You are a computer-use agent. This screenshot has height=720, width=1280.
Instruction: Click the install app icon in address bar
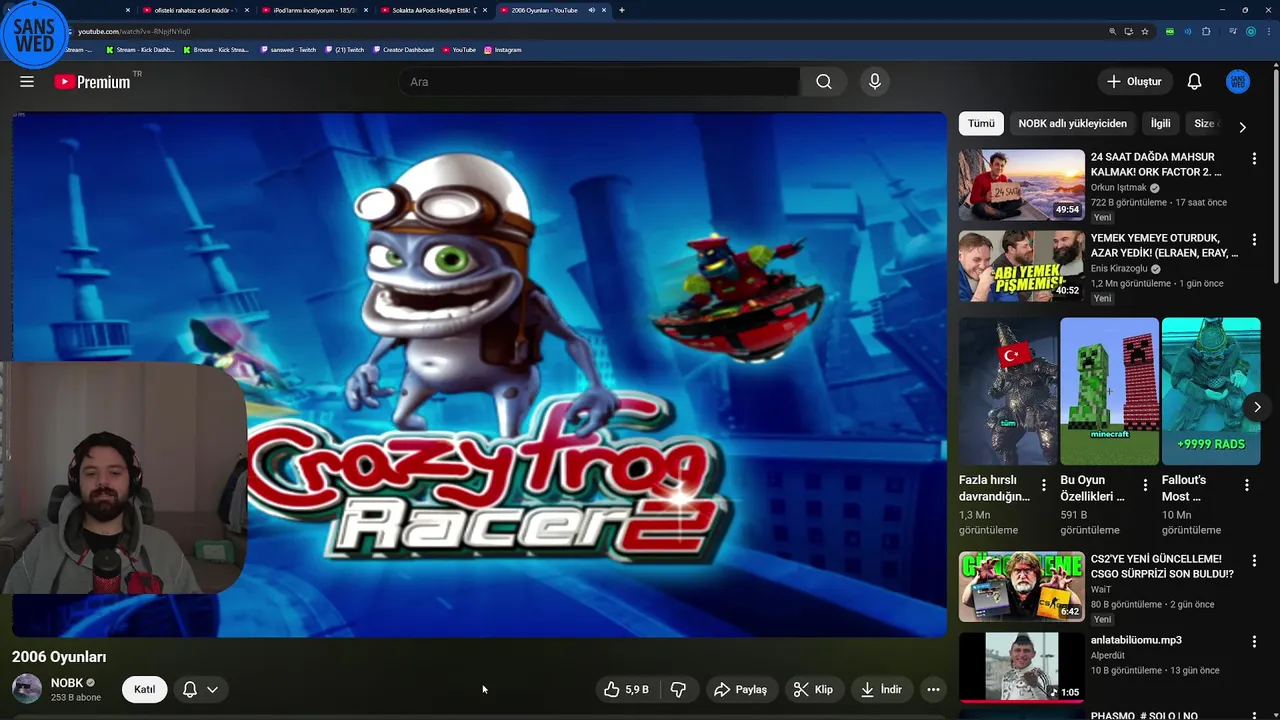(1128, 31)
